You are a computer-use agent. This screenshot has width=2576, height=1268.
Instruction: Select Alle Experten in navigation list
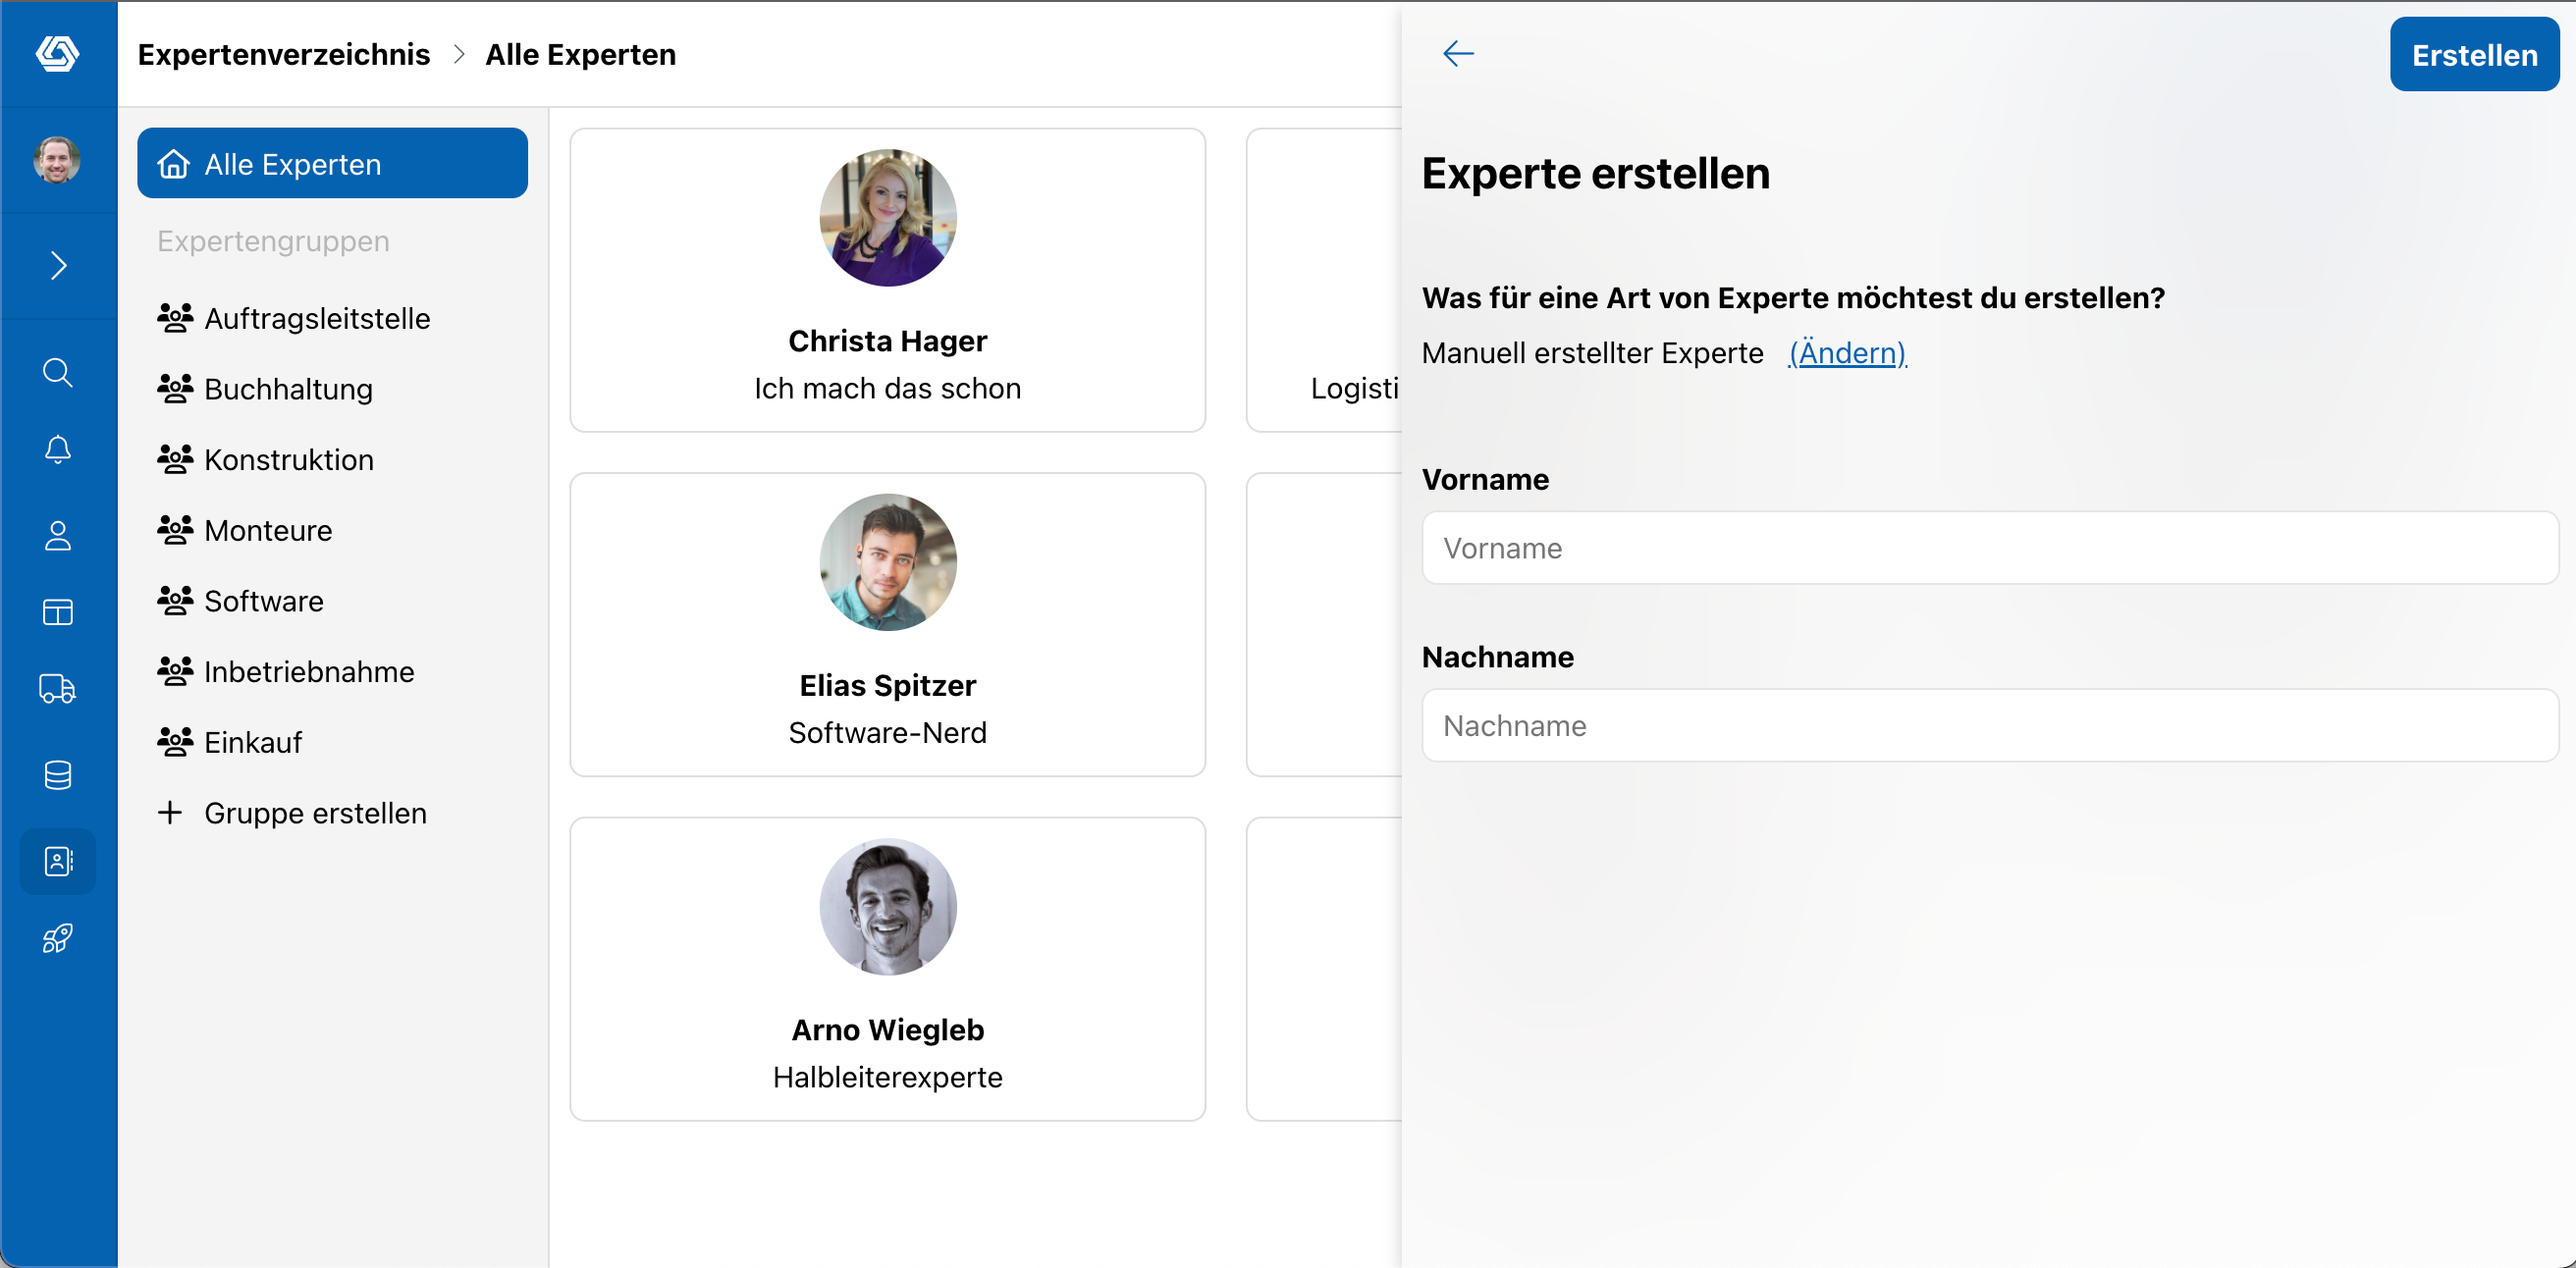(332, 163)
